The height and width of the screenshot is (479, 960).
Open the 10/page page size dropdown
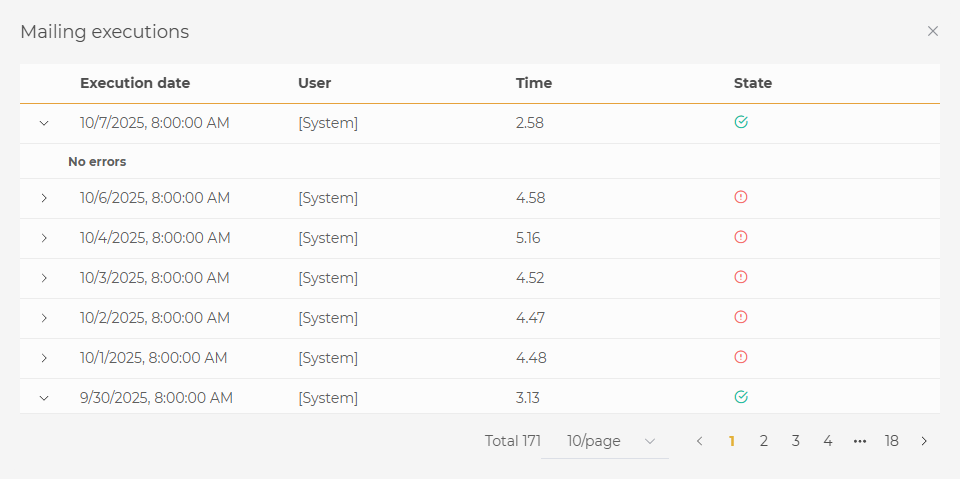click(605, 441)
